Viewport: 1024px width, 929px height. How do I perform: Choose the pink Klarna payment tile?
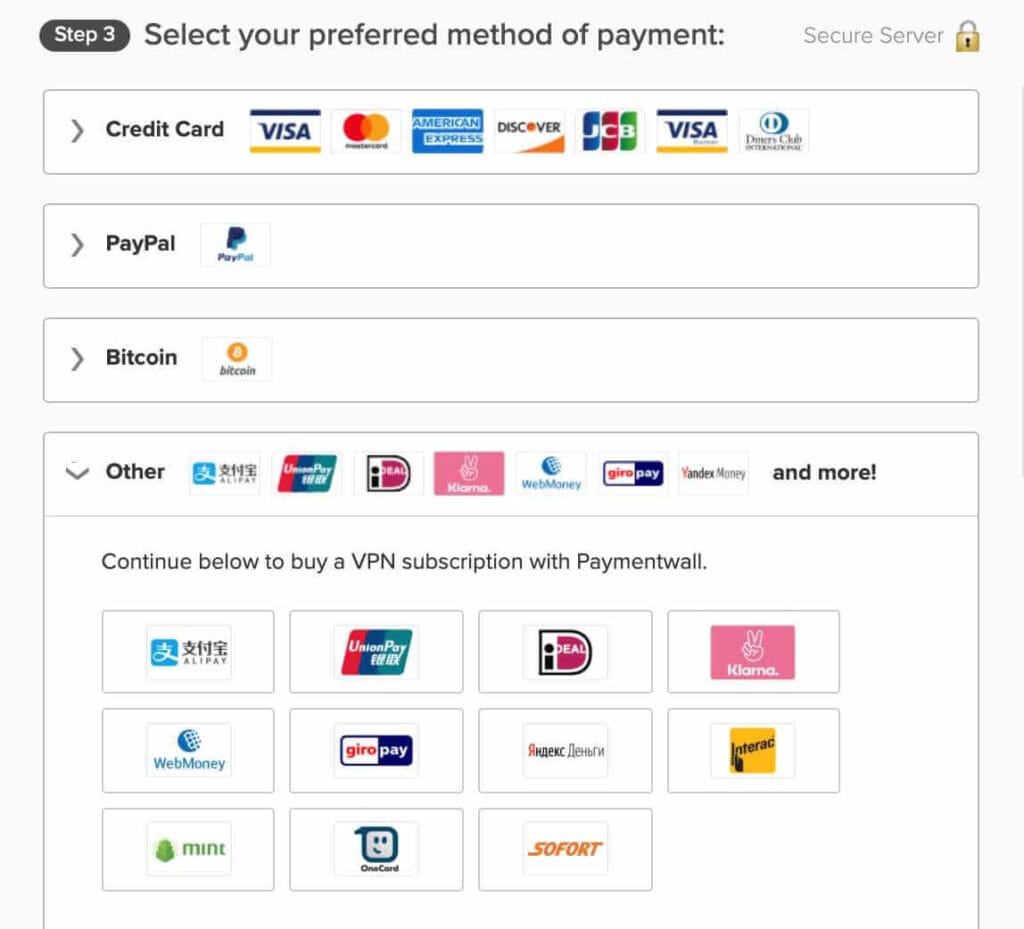[x=753, y=652]
